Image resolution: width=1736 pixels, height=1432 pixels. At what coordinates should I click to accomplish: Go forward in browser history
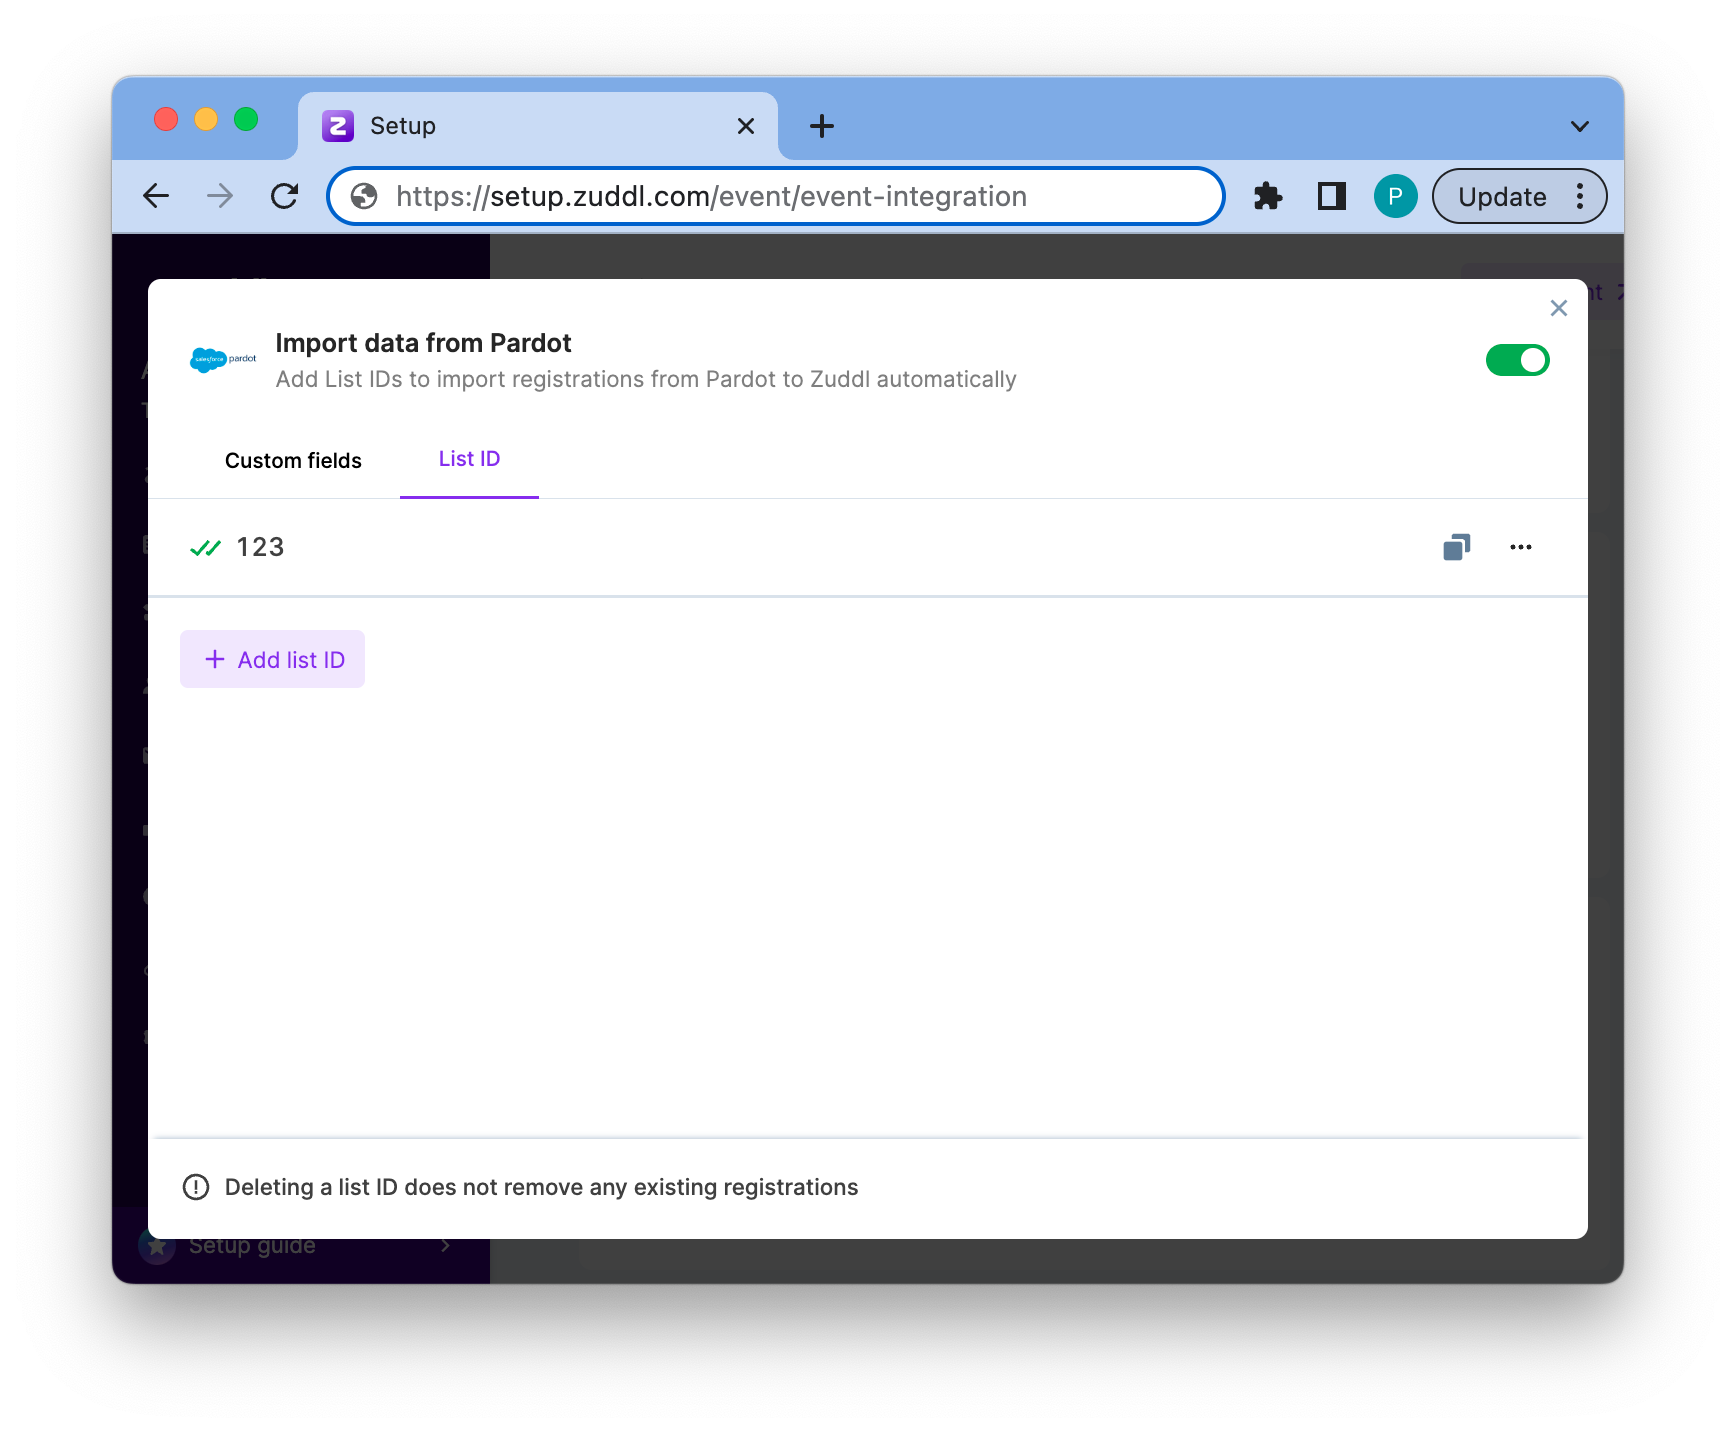[x=220, y=196]
